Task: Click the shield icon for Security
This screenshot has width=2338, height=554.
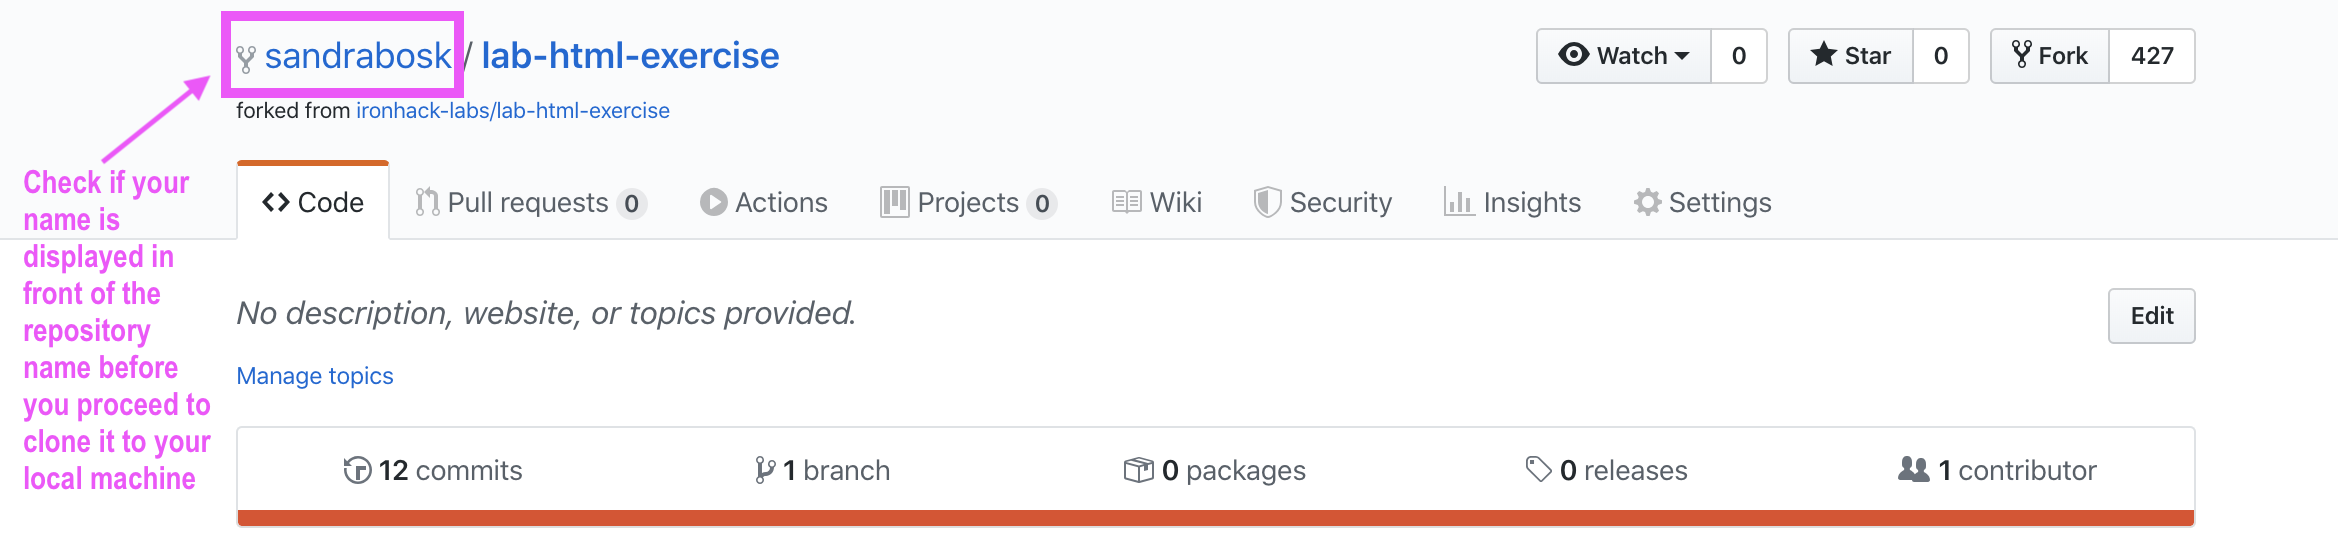Action: click(1267, 203)
